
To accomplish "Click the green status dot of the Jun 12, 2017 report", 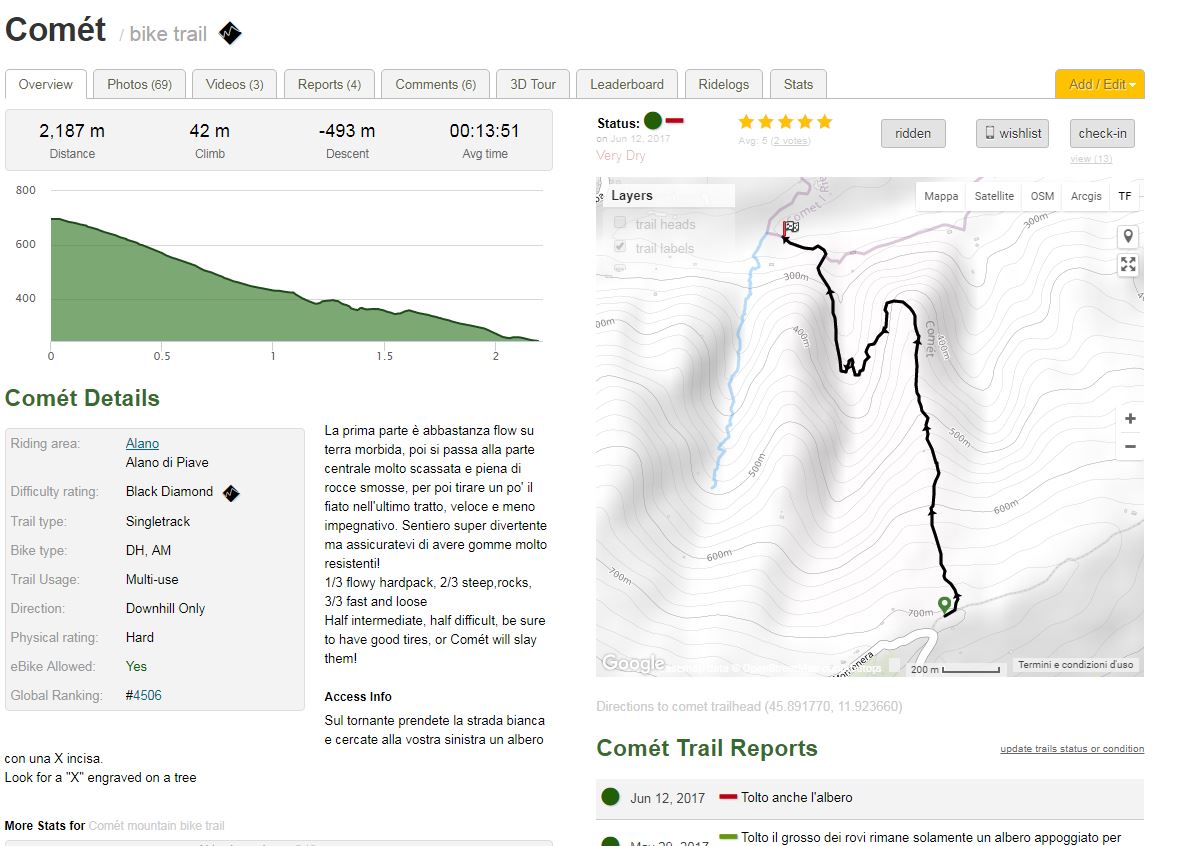I will coord(610,797).
